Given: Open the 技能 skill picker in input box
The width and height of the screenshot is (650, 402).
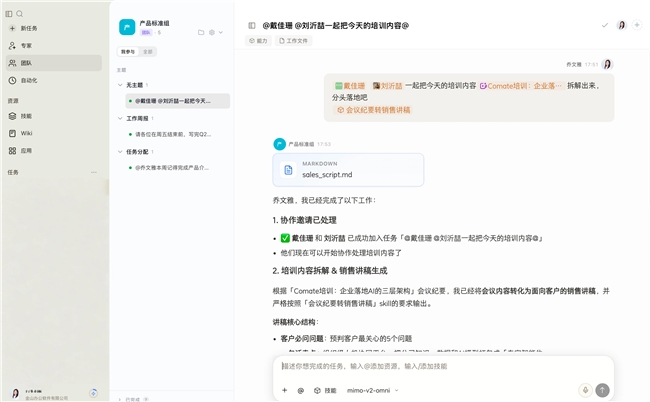Looking at the screenshot, I should pyautogui.click(x=325, y=390).
